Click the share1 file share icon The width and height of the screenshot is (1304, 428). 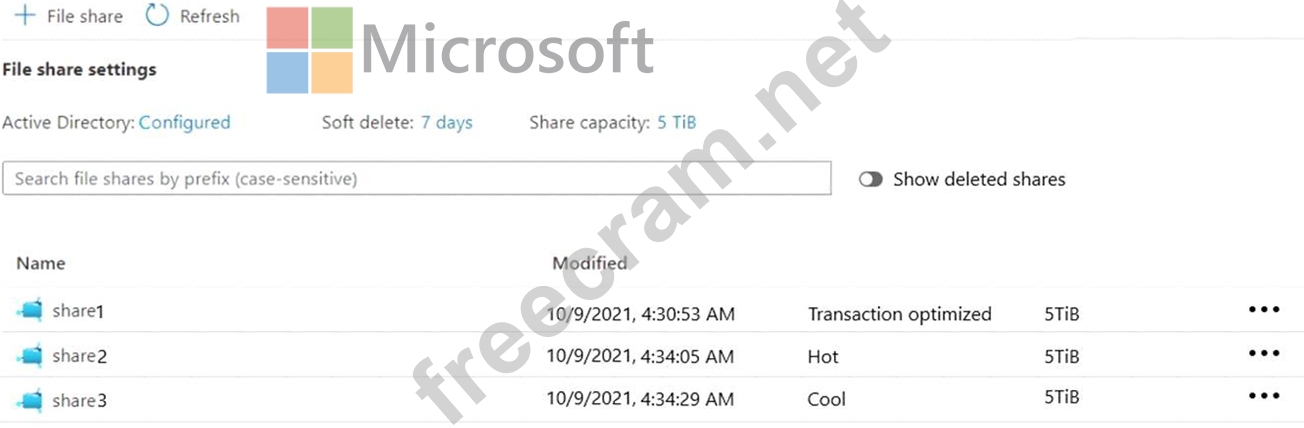point(30,312)
